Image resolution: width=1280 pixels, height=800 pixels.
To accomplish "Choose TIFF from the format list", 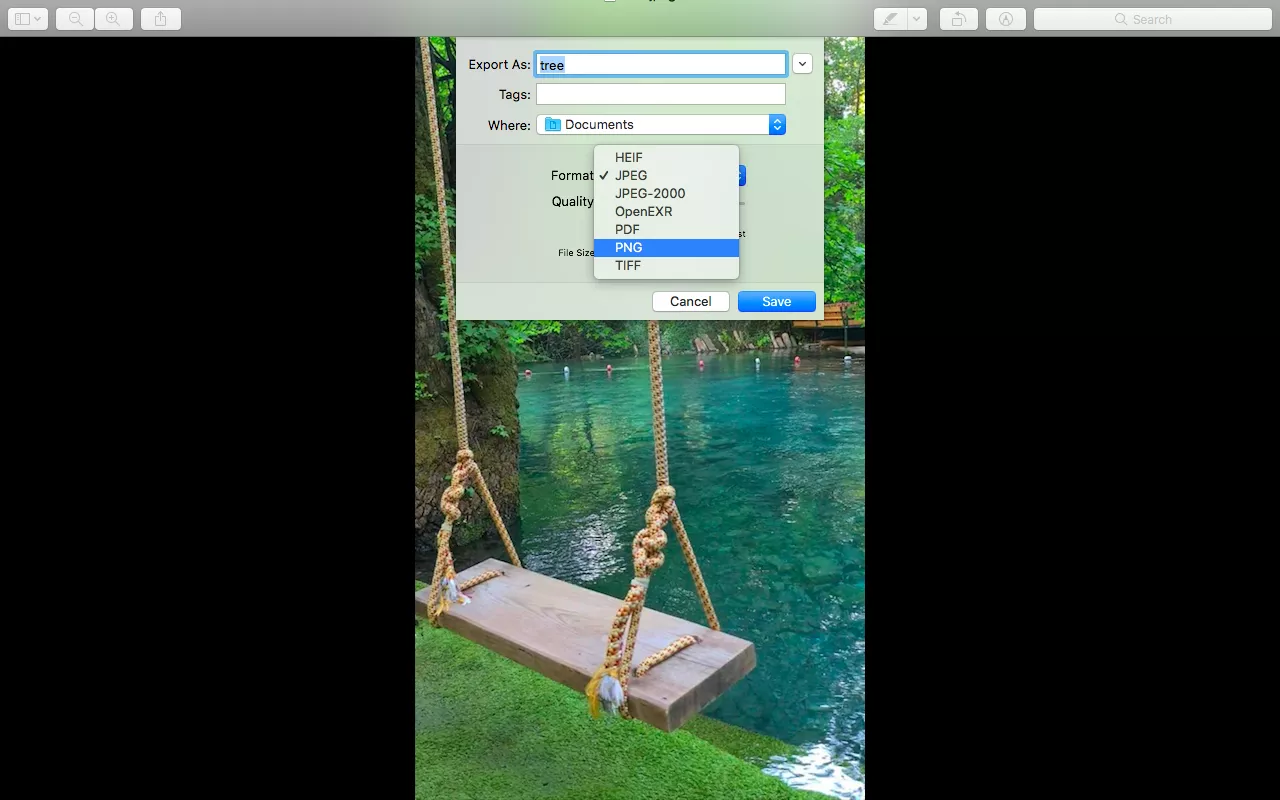I will 628,265.
